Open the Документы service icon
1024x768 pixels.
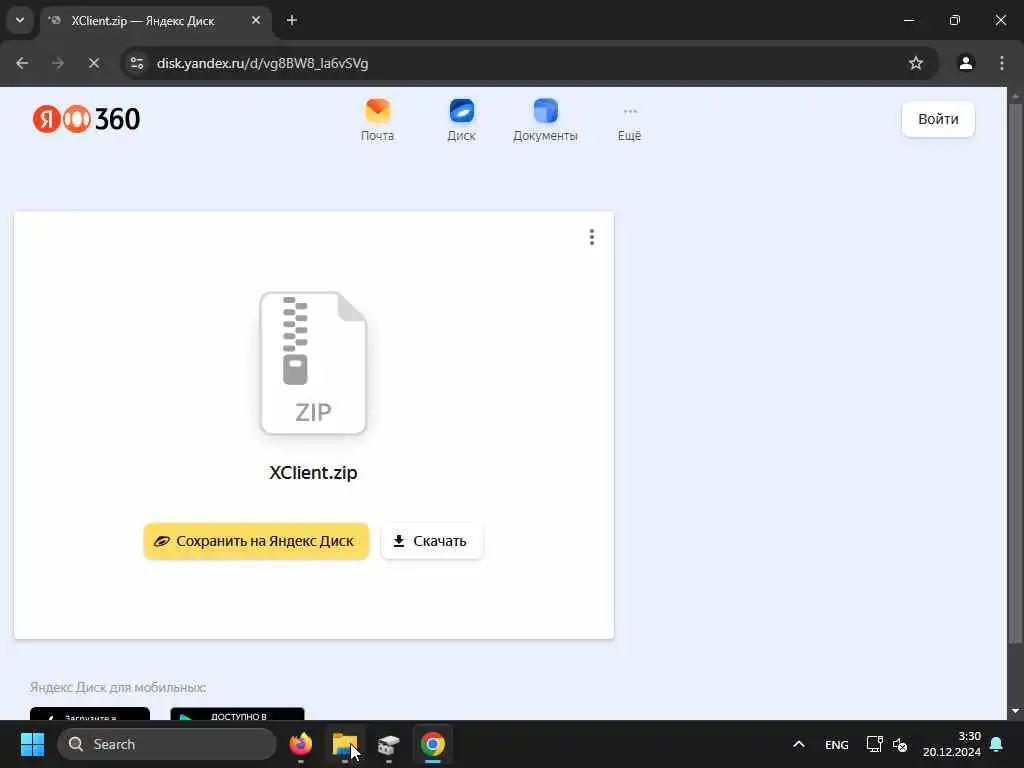point(545,120)
